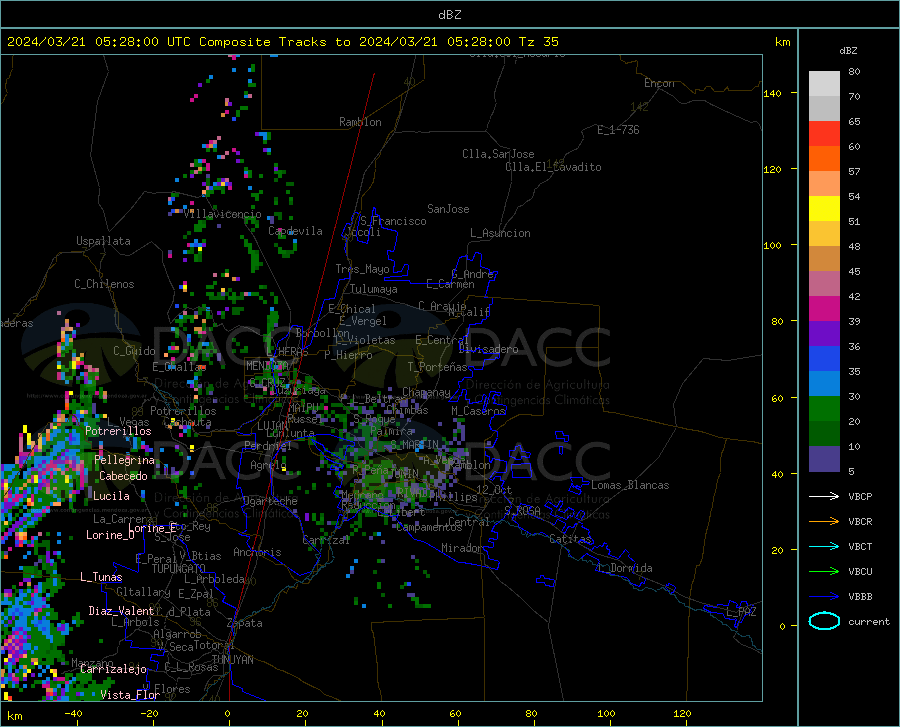Screen dimensions: 900x727
Task: Click the 'Lomas_Blancas' map label
Action: coord(630,485)
